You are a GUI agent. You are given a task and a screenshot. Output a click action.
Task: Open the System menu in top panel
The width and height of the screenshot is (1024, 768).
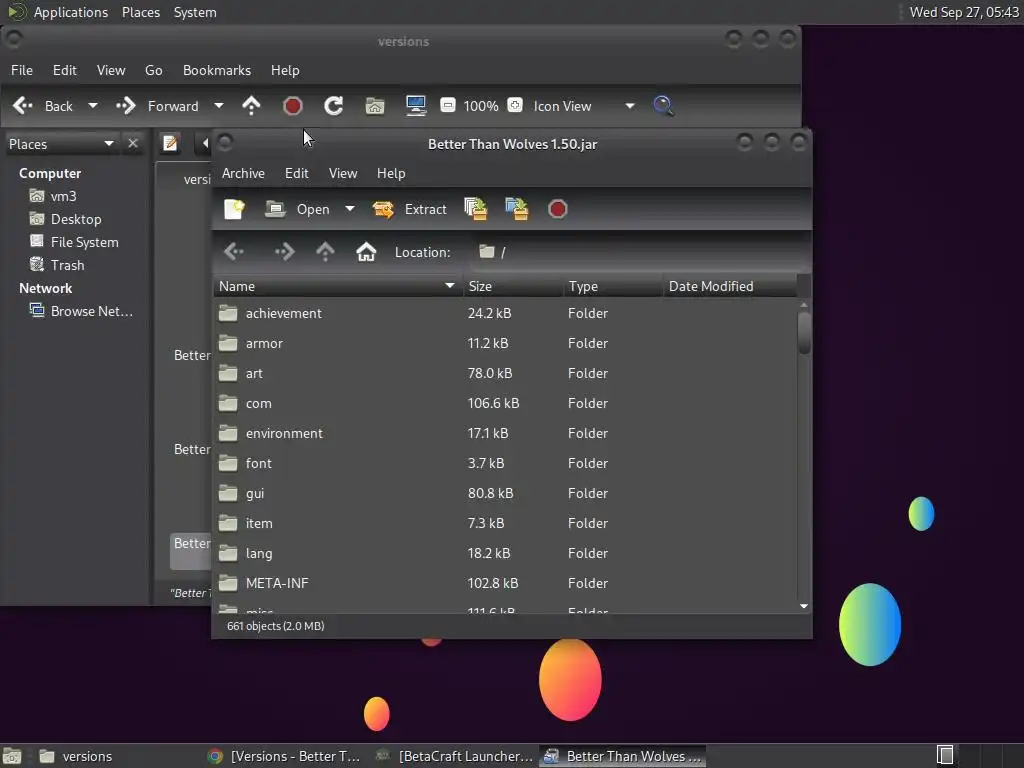point(195,12)
